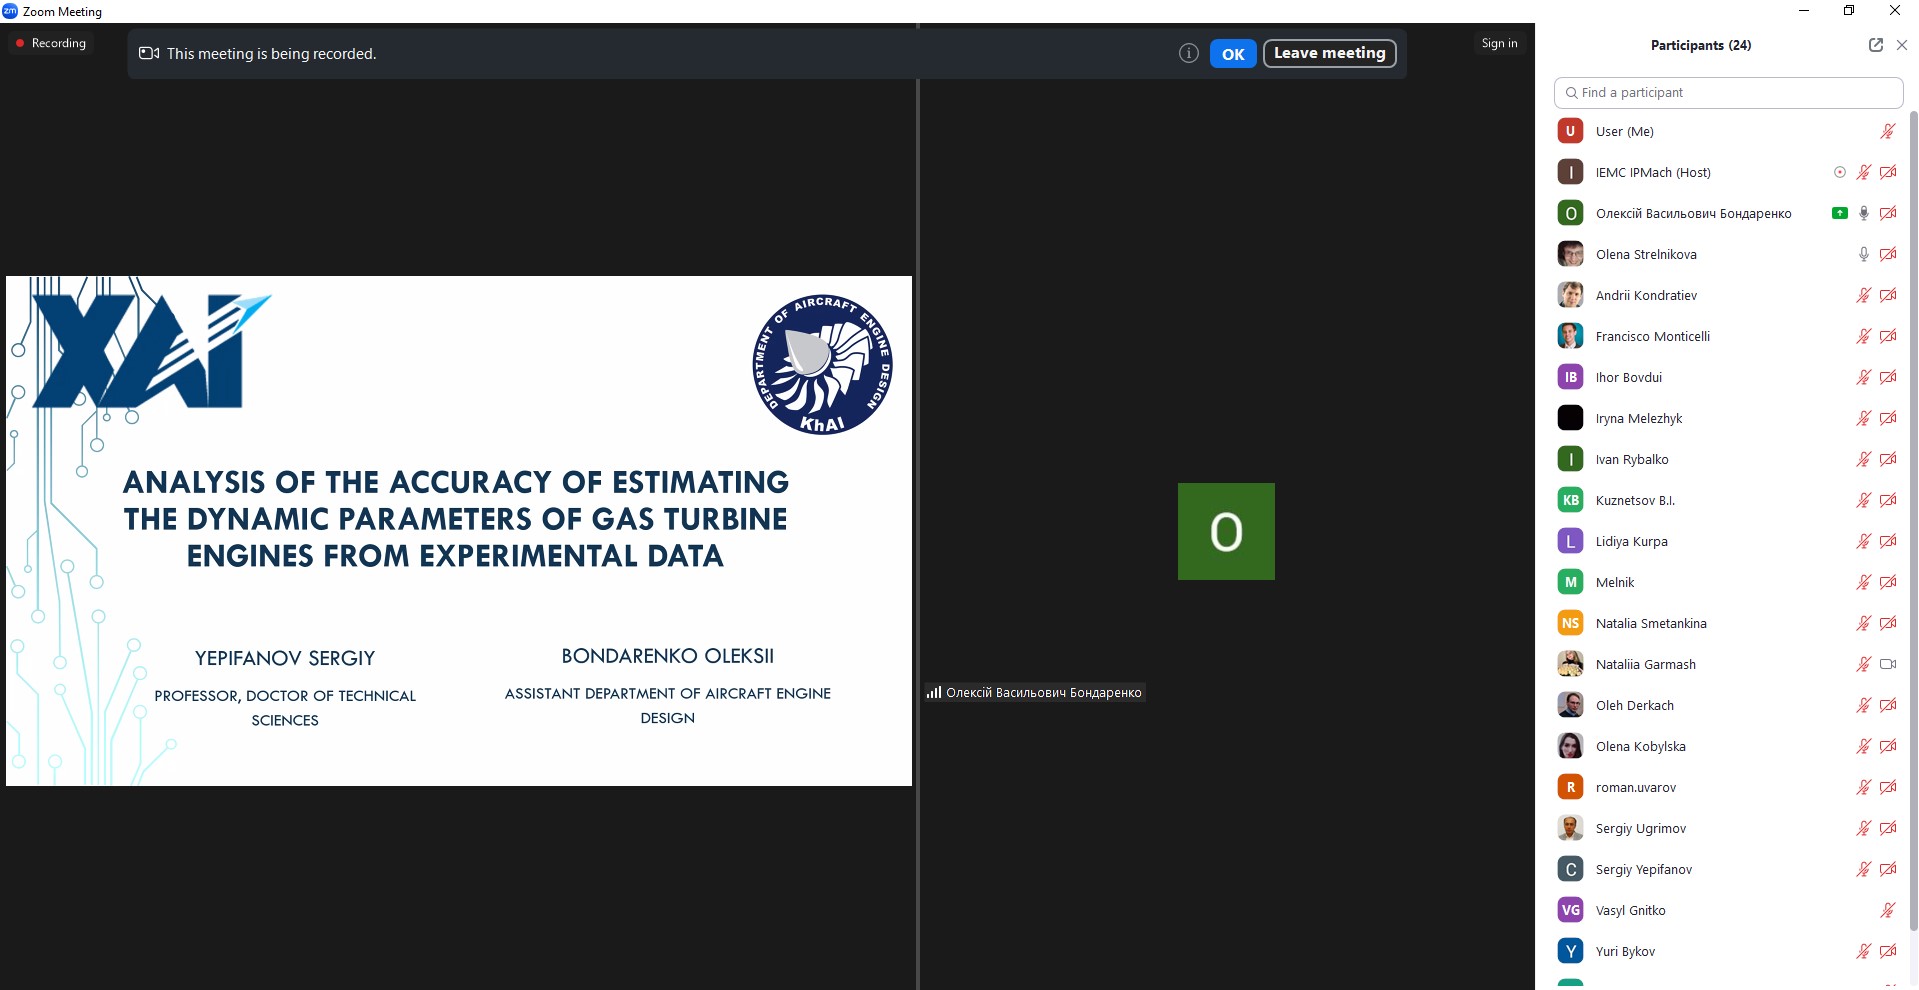
Task: Focus the Find a participant search box
Action: point(1728,92)
